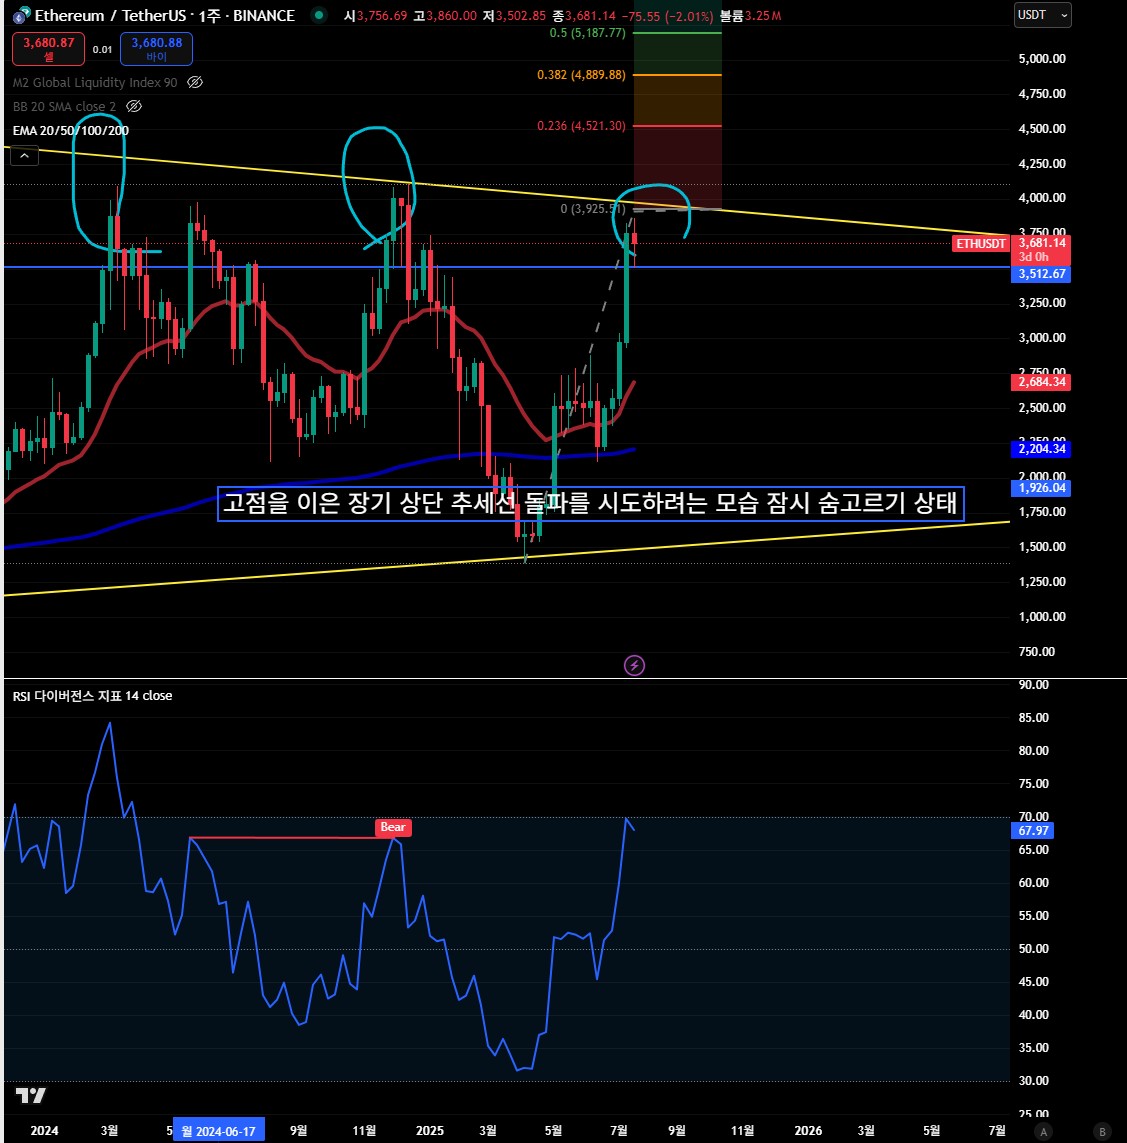Click the ETHUSDT price label tag
Viewport: 1127px width, 1143px height.
pos(980,243)
